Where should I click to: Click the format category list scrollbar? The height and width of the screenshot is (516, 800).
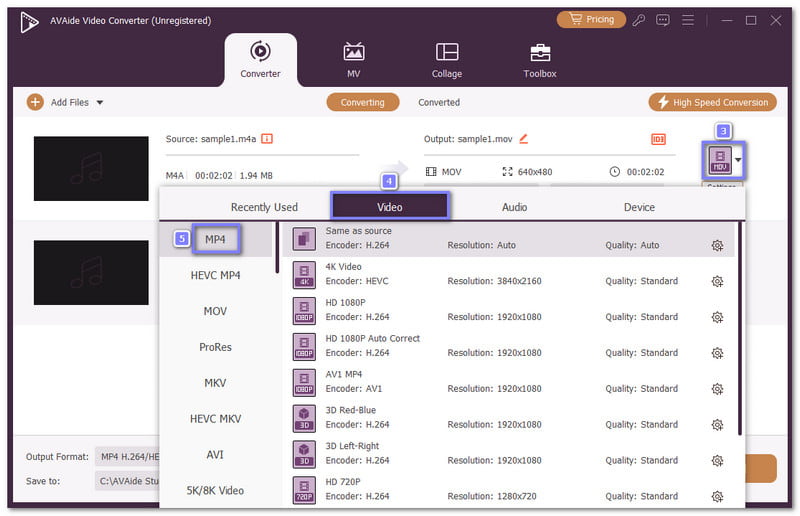[x=278, y=248]
